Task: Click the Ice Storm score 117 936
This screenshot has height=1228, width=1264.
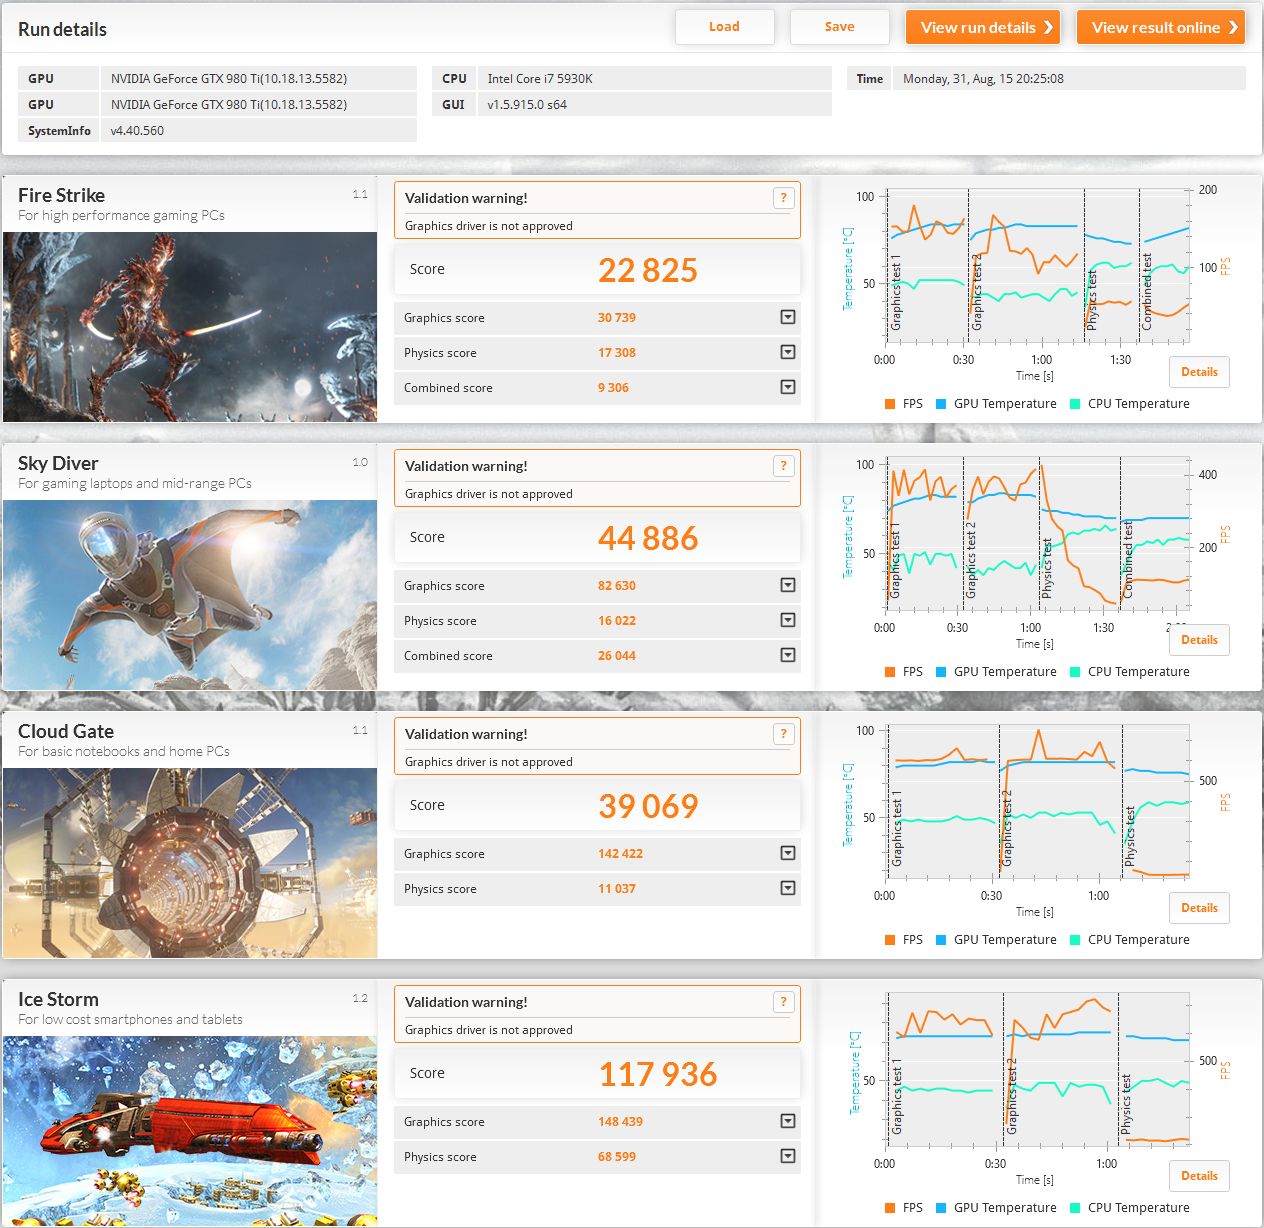Action: pyautogui.click(x=658, y=1074)
